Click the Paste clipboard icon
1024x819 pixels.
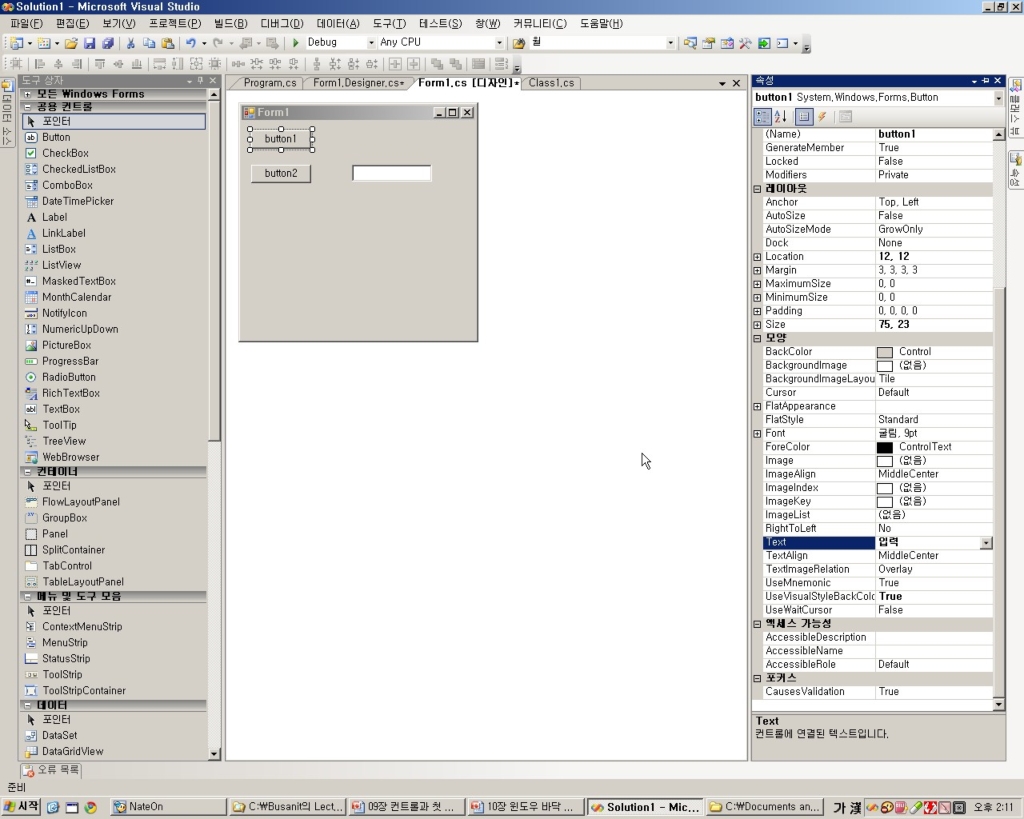click(168, 43)
